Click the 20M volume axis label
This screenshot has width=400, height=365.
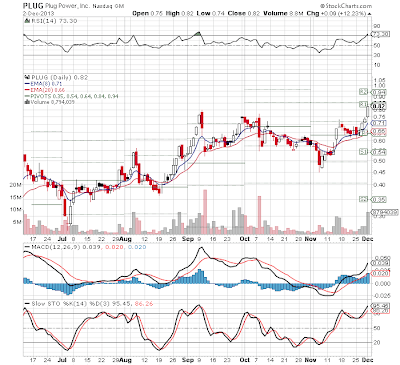(15, 185)
